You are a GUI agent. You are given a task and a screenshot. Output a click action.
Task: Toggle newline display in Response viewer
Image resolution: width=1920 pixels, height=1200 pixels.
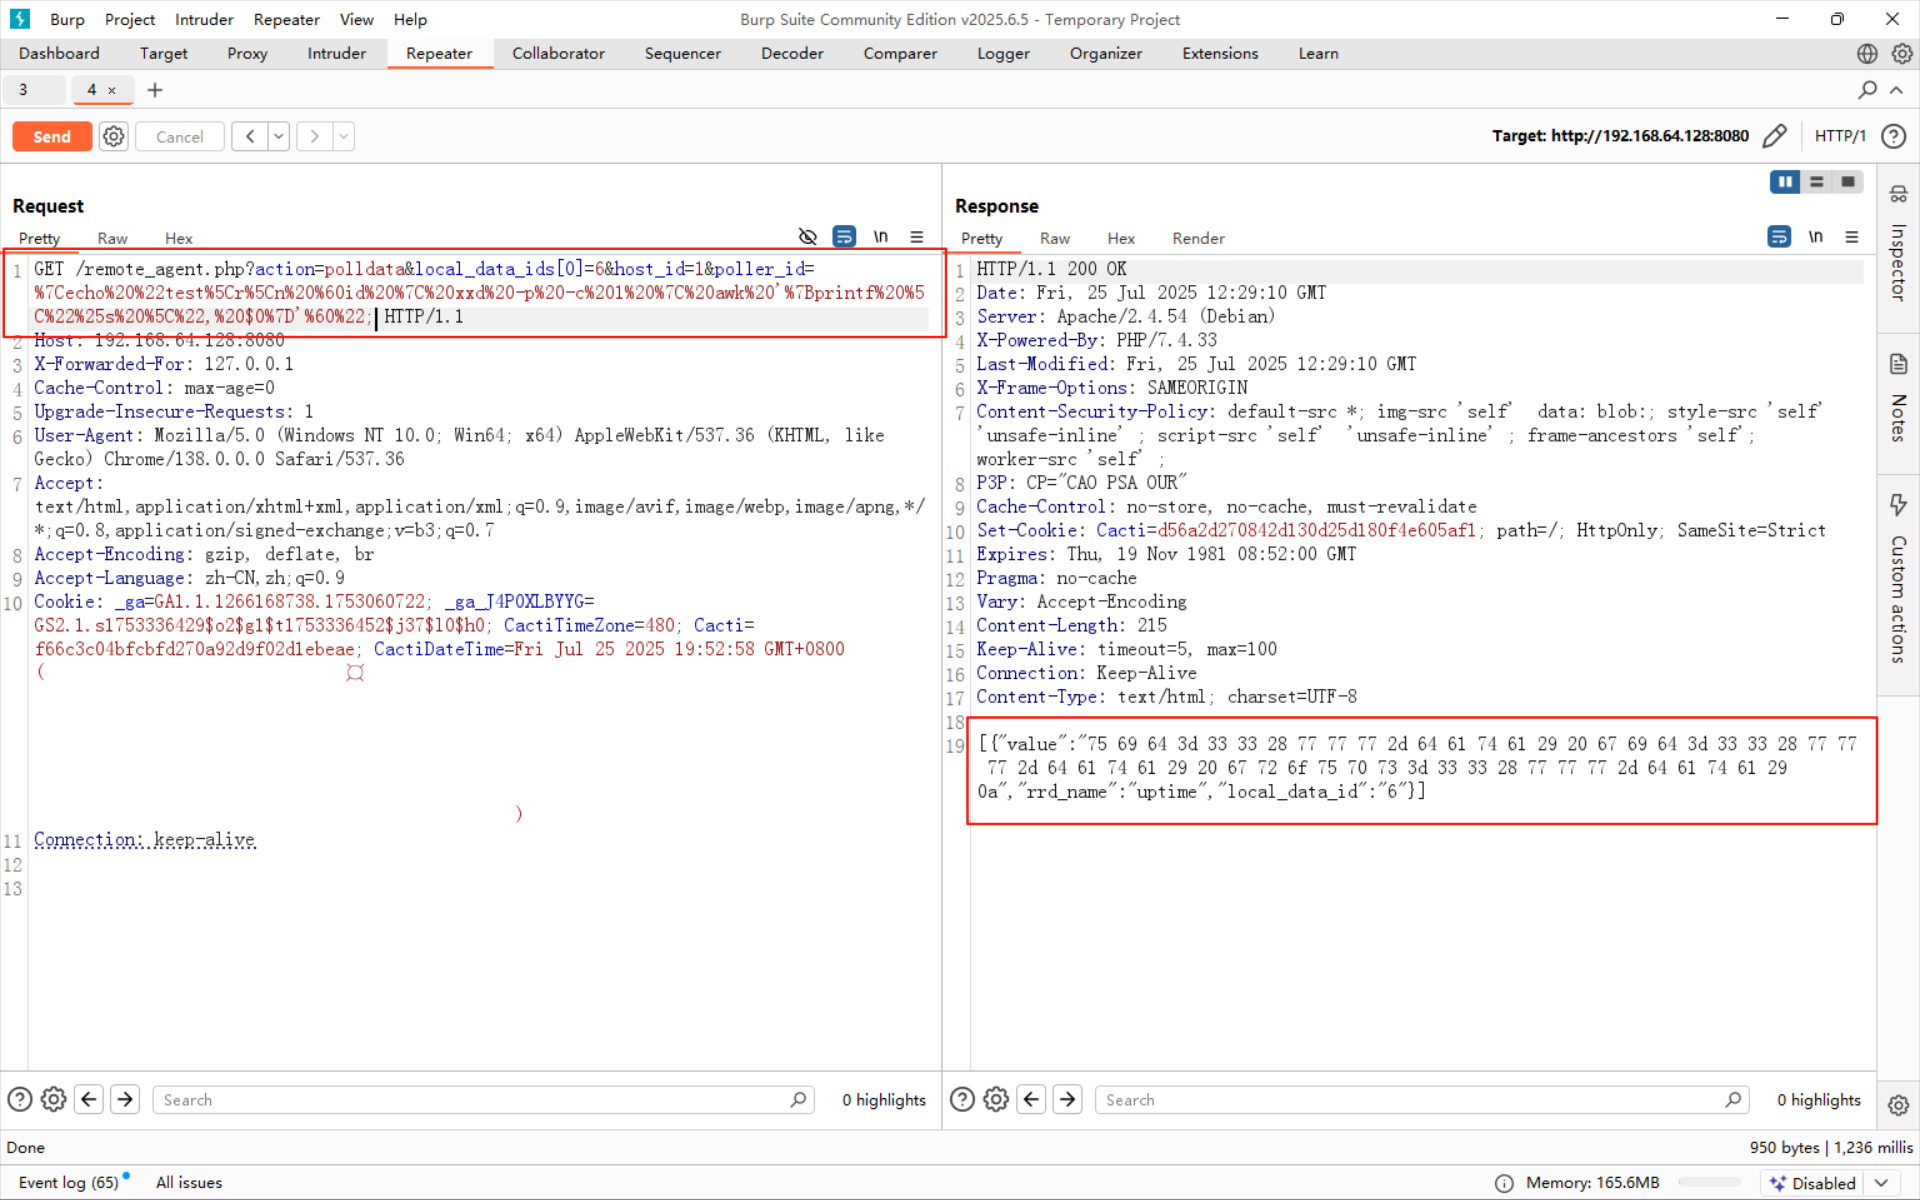1816,237
